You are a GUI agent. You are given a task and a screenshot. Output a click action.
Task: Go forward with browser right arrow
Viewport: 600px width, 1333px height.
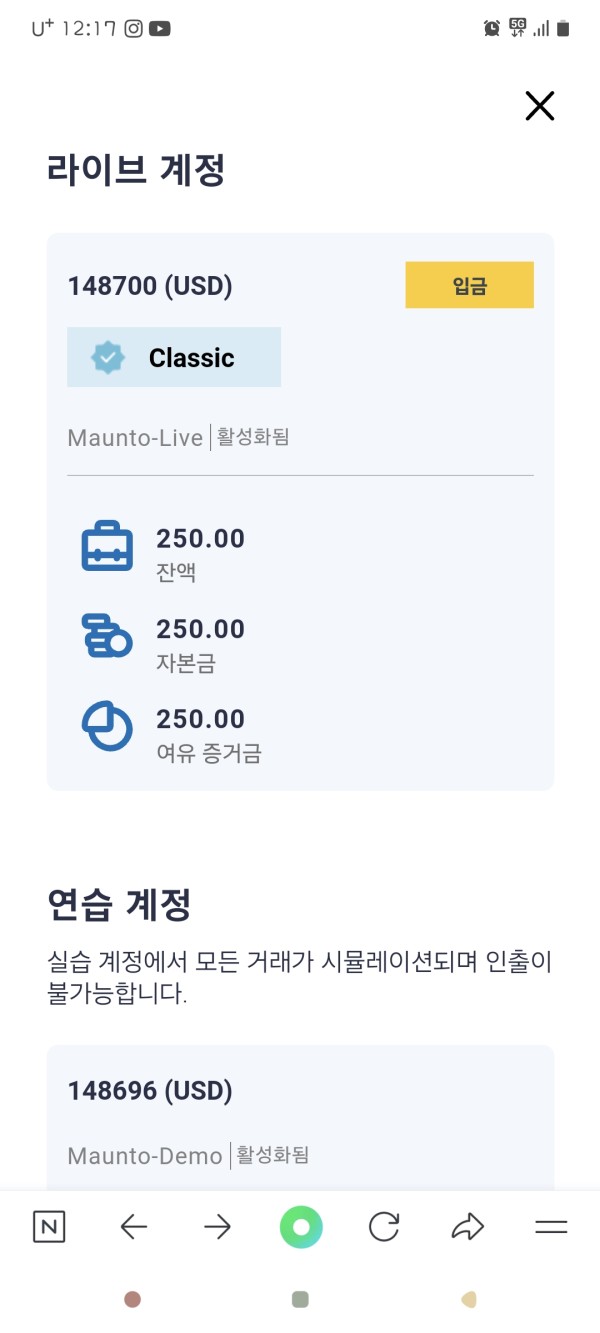click(x=217, y=1227)
